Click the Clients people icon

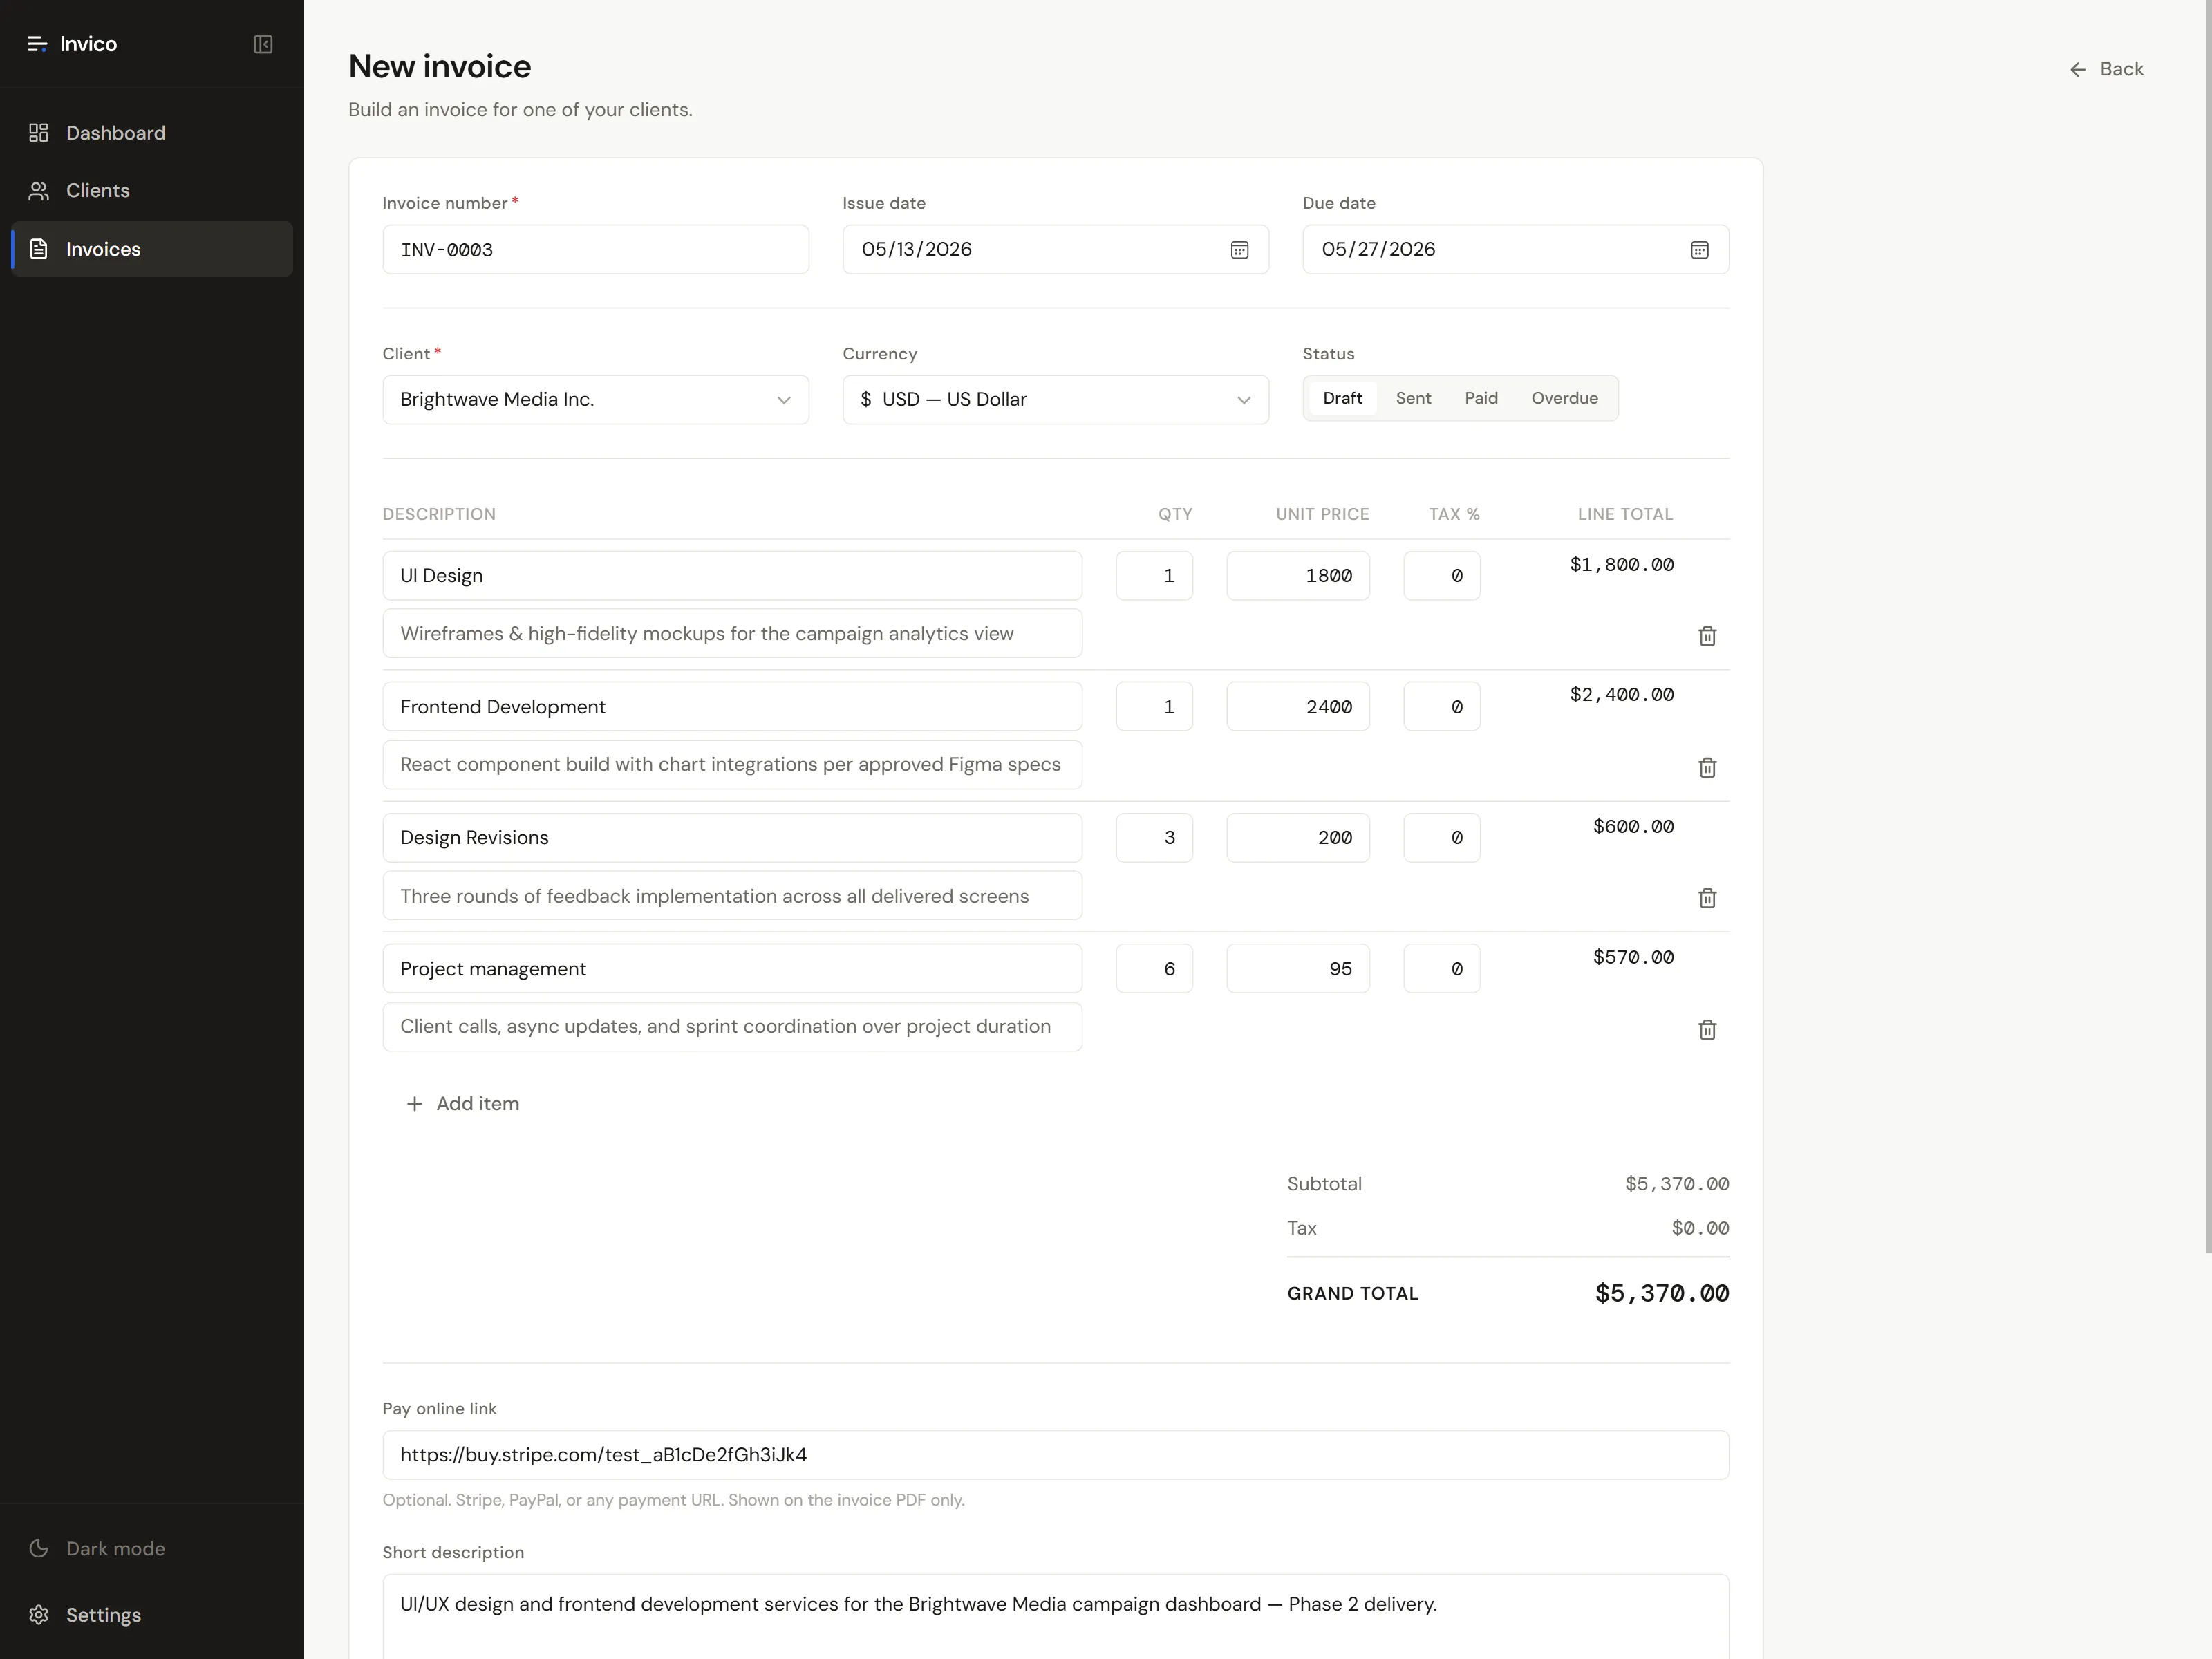(x=38, y=191)
